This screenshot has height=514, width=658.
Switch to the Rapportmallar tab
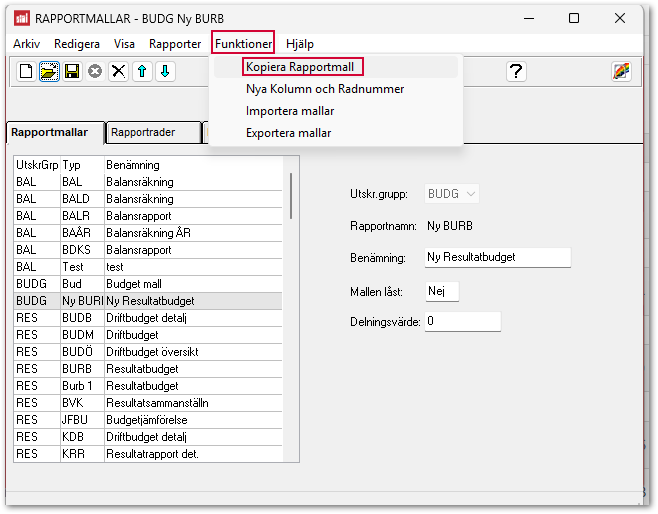pos(55,133)
